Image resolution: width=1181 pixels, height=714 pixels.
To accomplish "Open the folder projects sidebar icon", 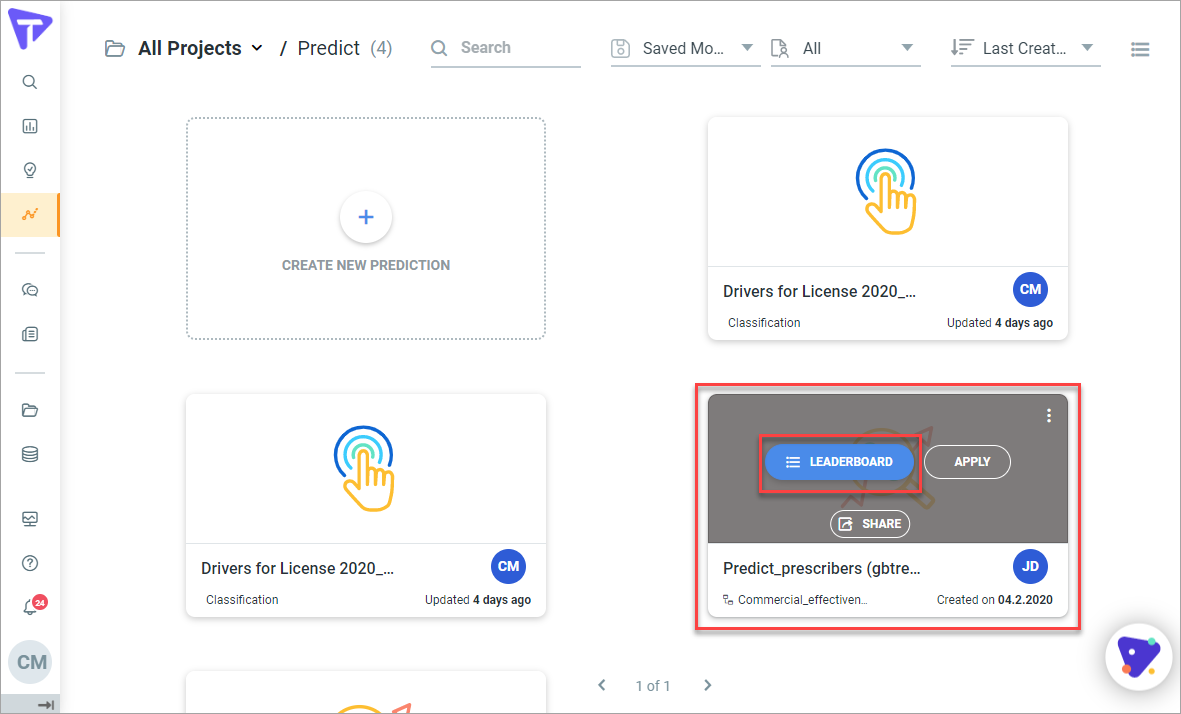I will [x=30, y=410].
